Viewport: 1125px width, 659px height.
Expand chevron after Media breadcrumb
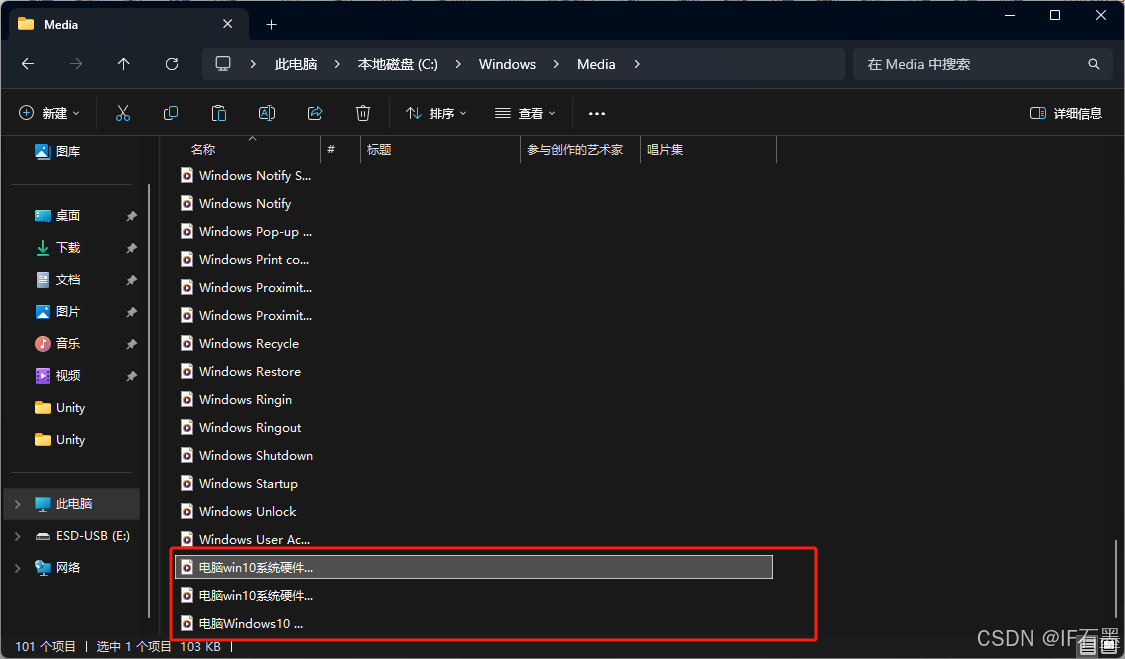click(x=636, y=64)
